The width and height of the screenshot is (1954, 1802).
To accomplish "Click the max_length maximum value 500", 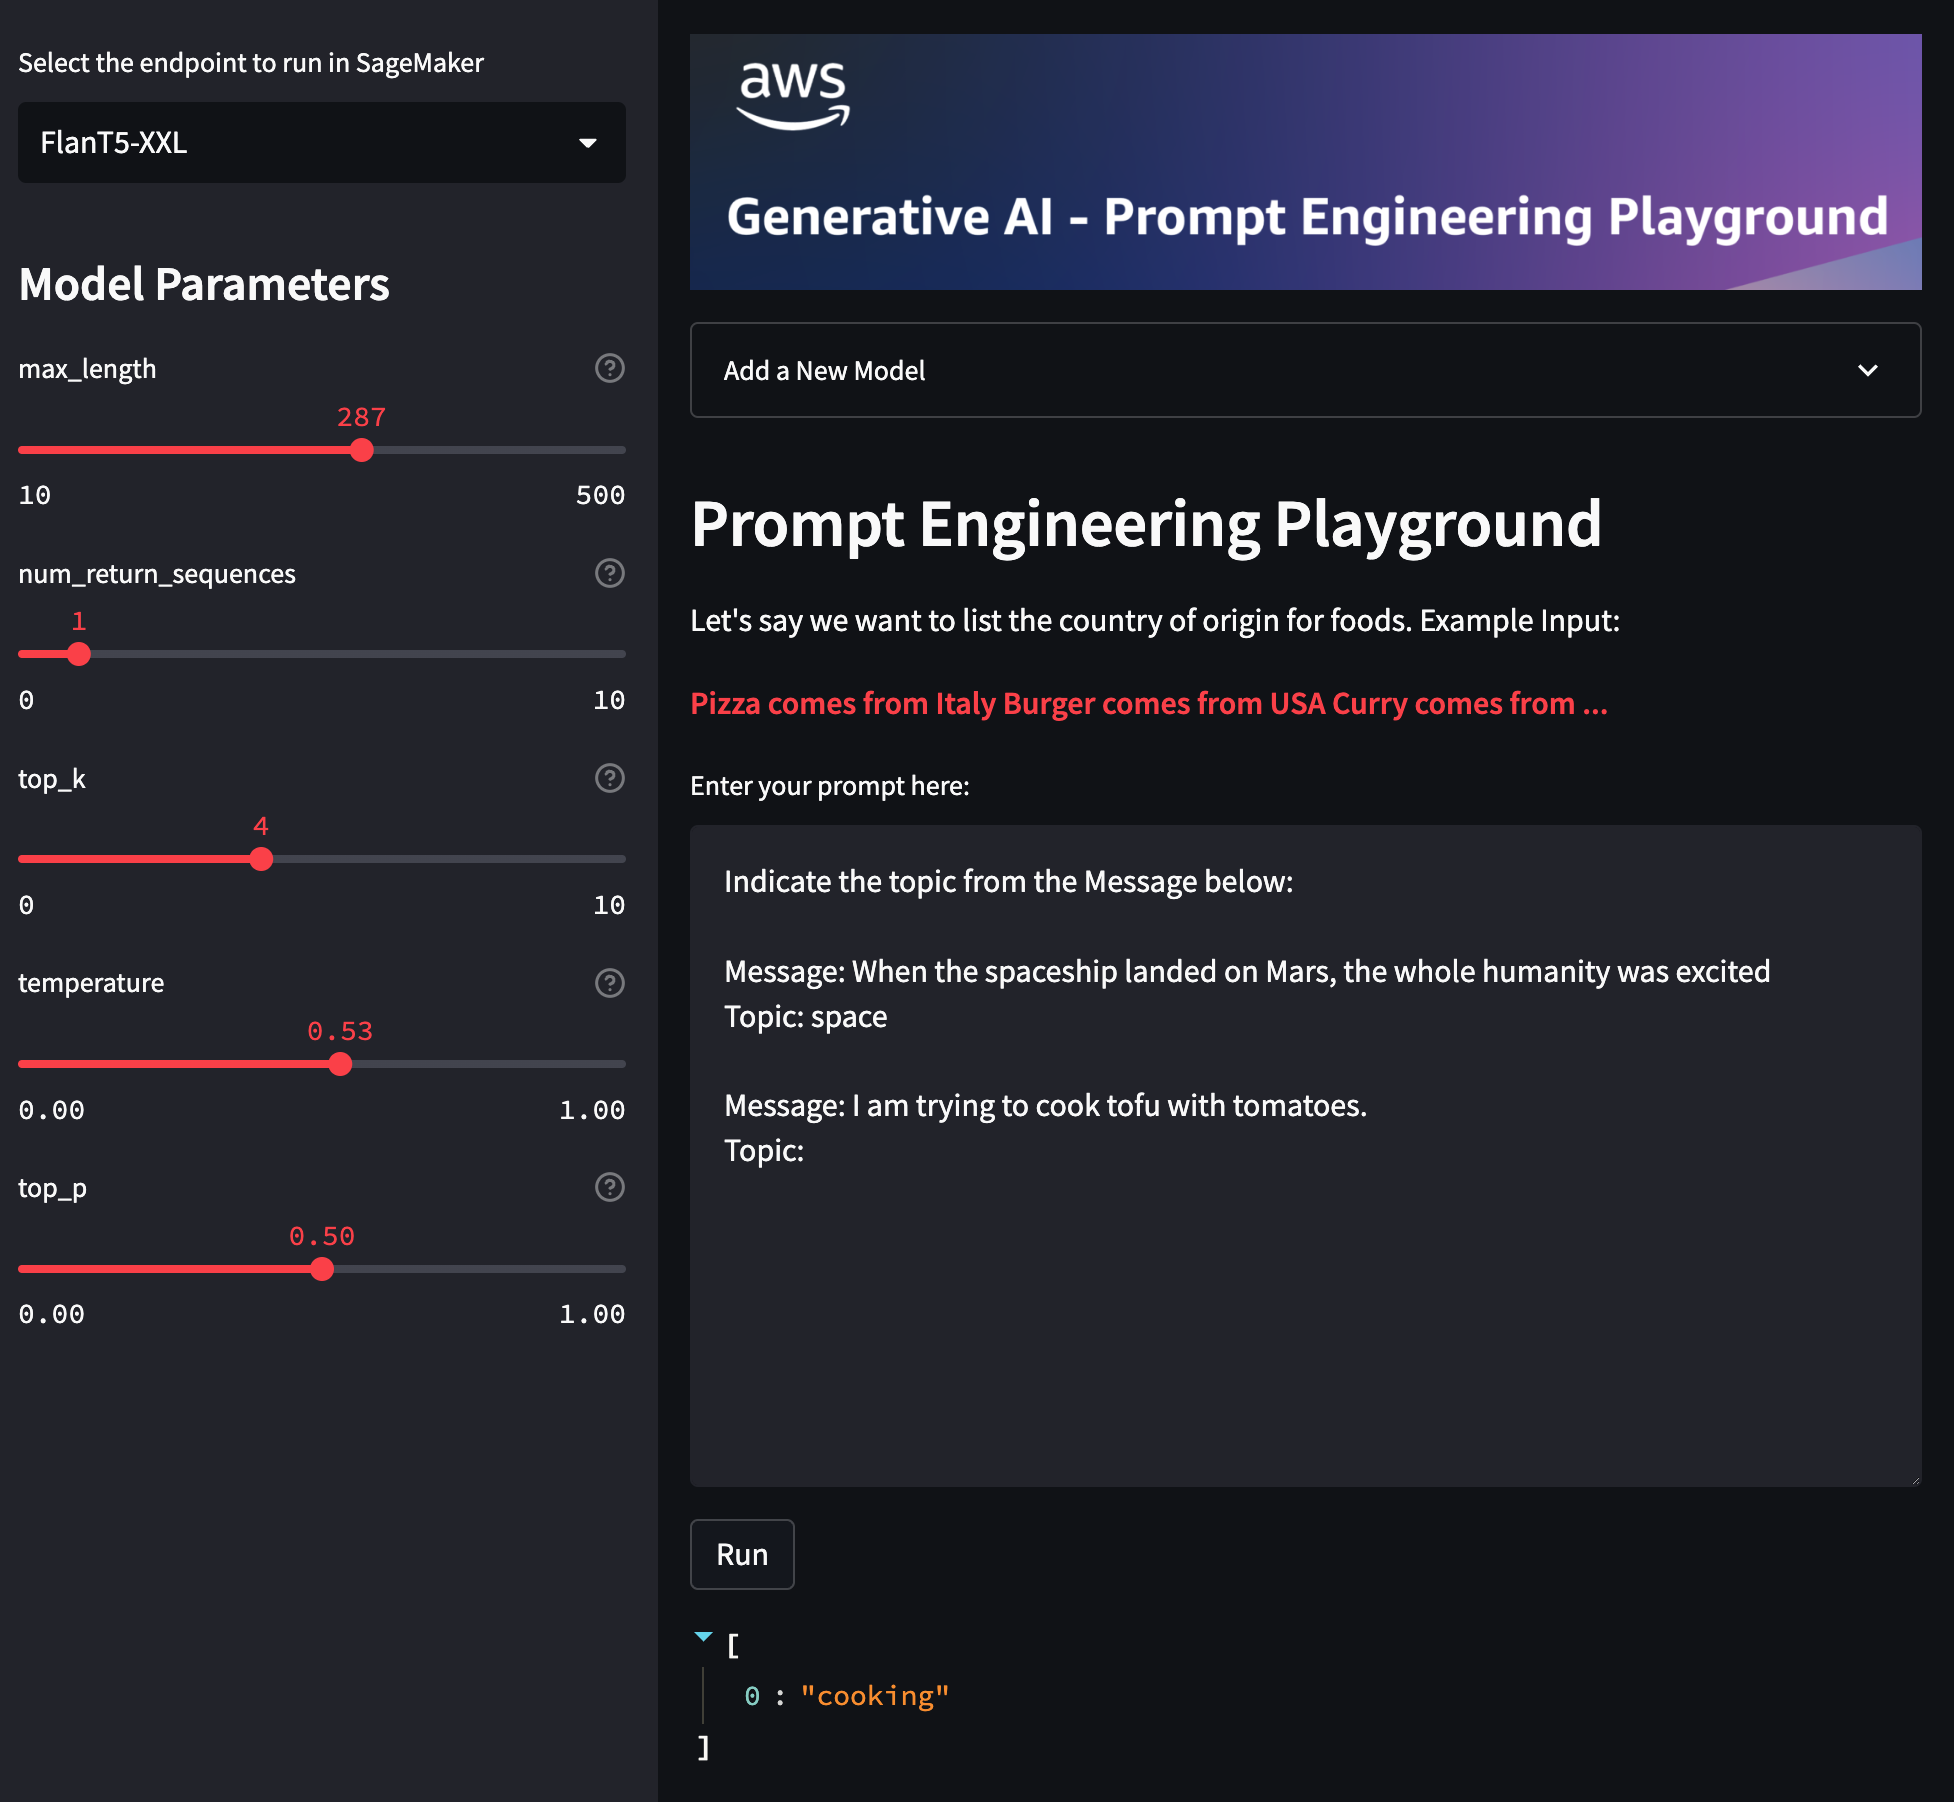I will tap(600, 495).
